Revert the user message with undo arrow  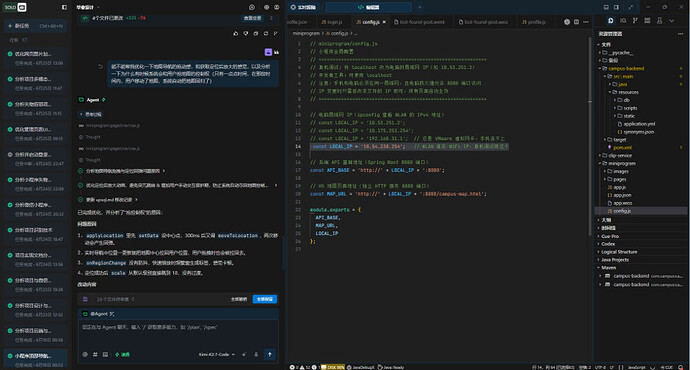pos(100,66)
